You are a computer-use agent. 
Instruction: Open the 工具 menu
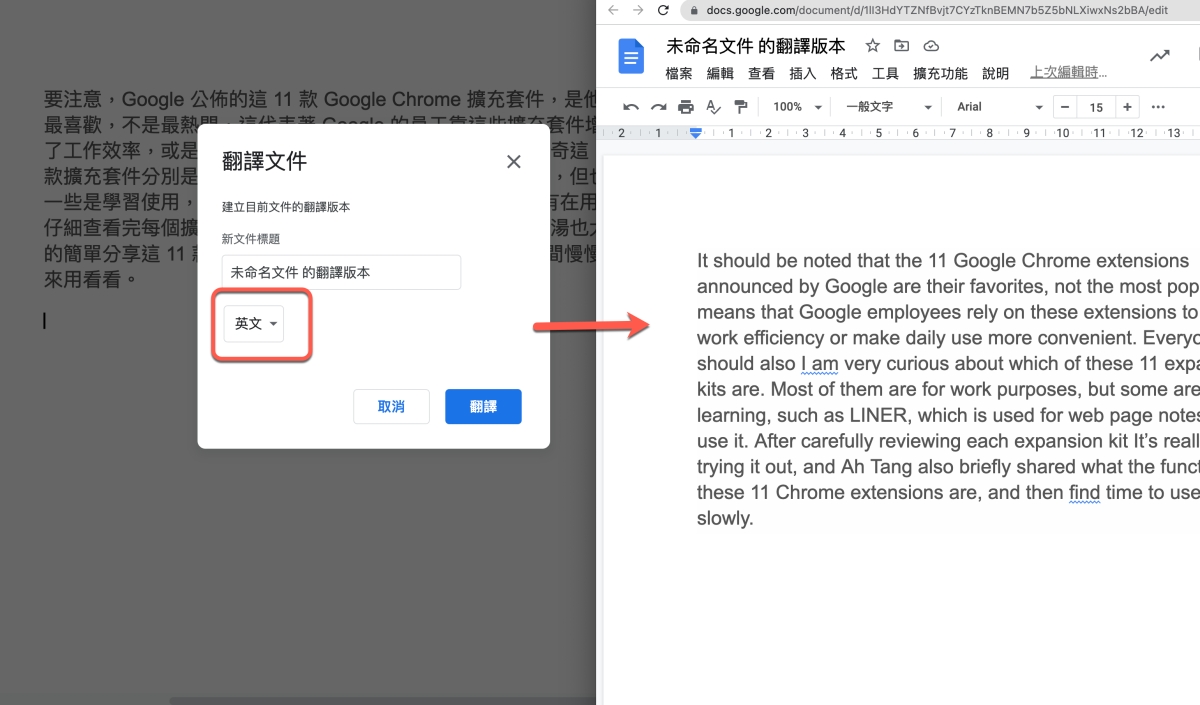coord(885,73)
